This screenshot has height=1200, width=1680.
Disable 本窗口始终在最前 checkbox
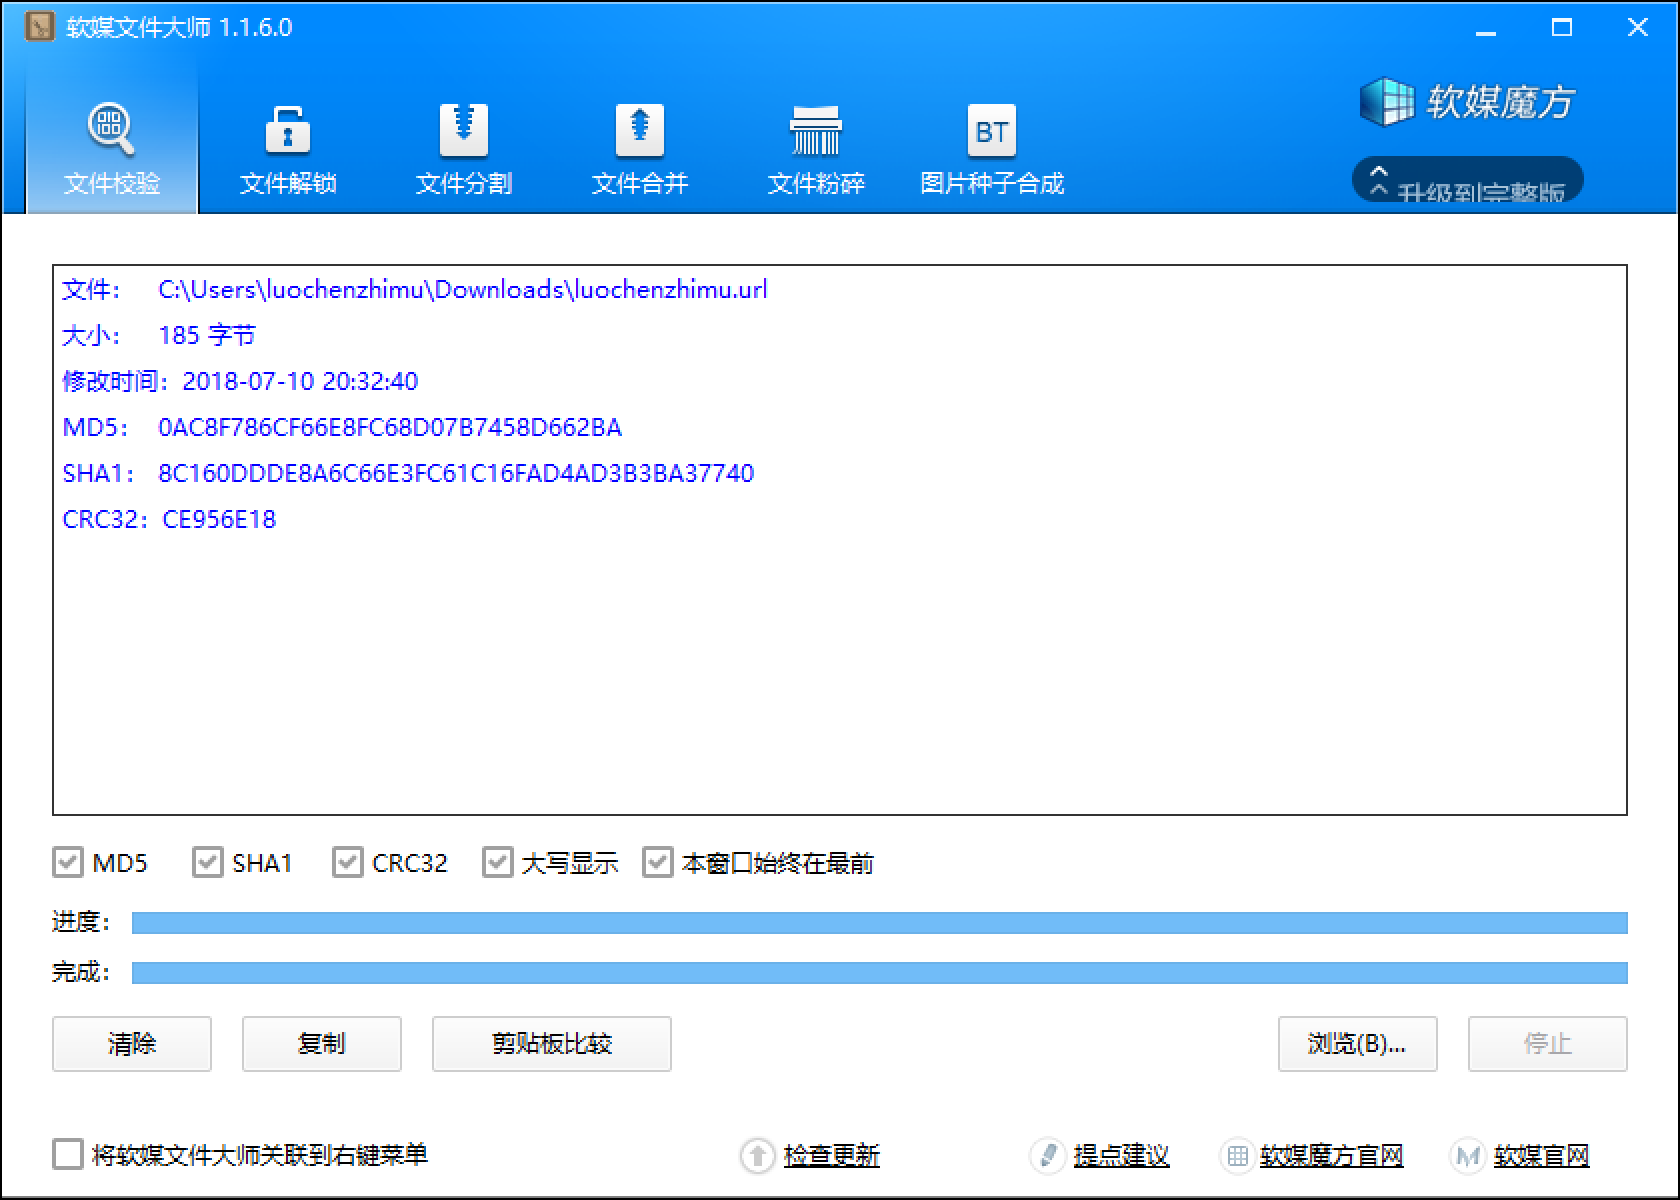coord(657,862)
